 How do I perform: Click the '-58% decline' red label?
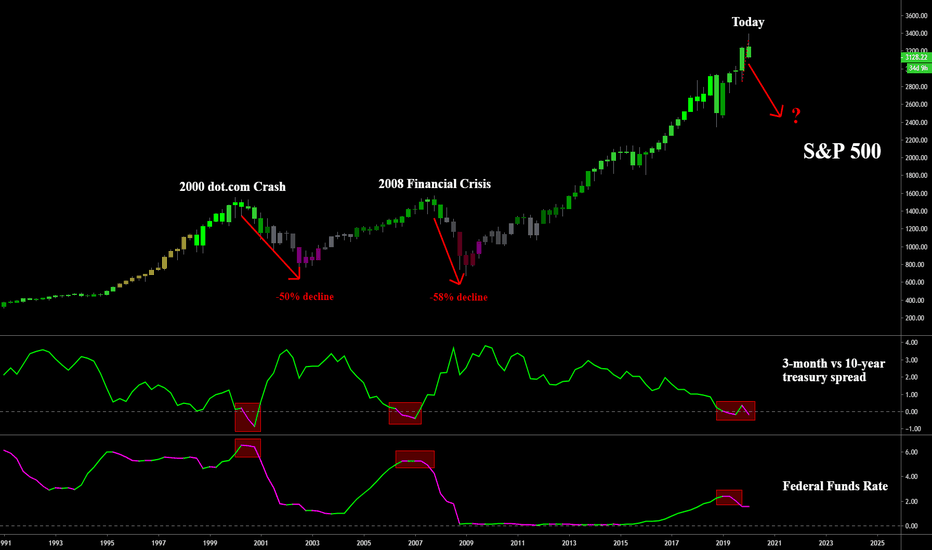pyautogui.click(x=458, y=297)
